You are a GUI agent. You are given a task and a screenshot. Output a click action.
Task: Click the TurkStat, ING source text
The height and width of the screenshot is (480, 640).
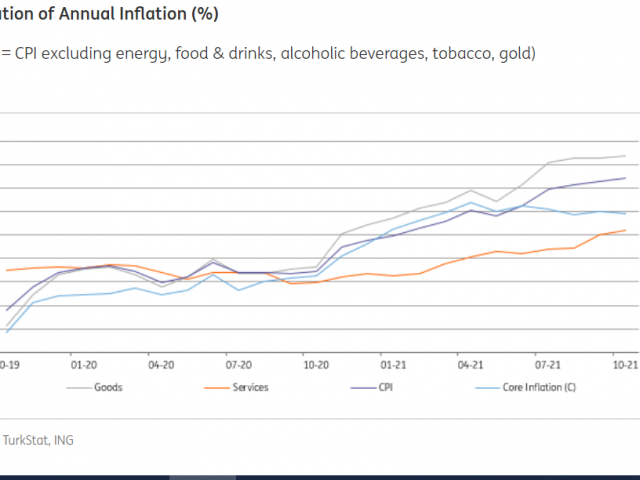(38, 439)
